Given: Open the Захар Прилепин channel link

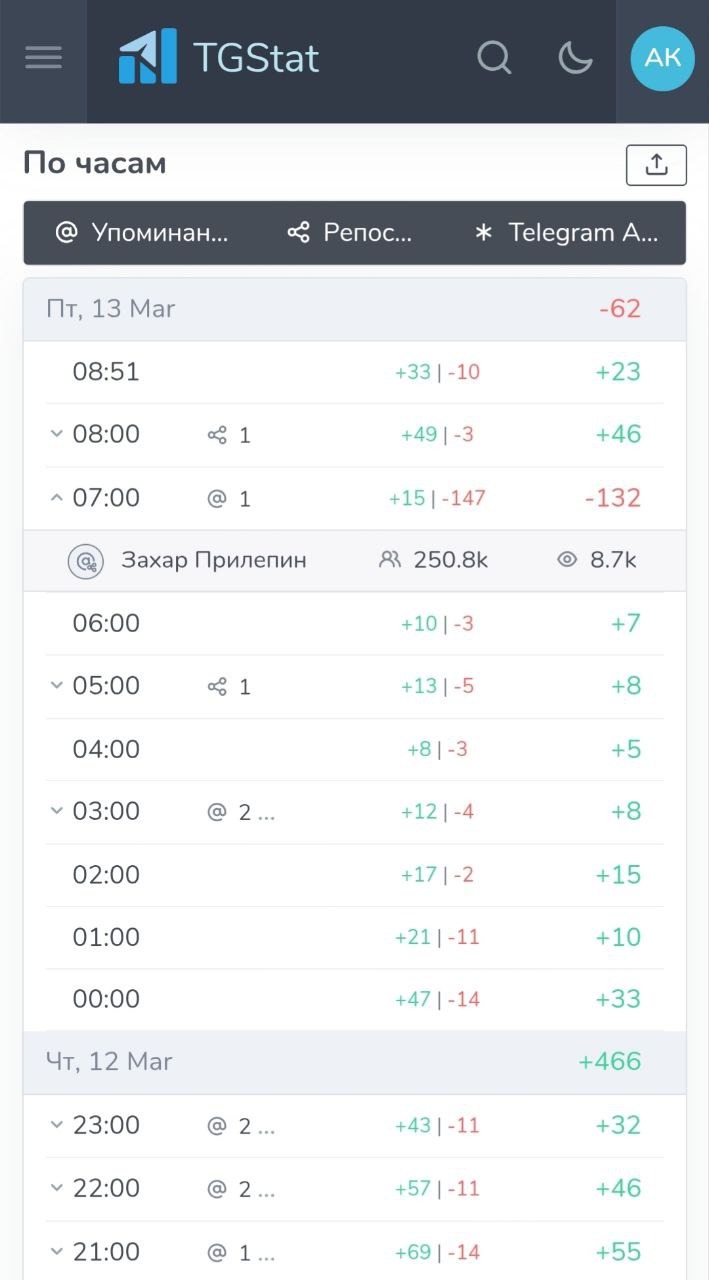Looking at the screenshot, I should [x=214, y=560].
